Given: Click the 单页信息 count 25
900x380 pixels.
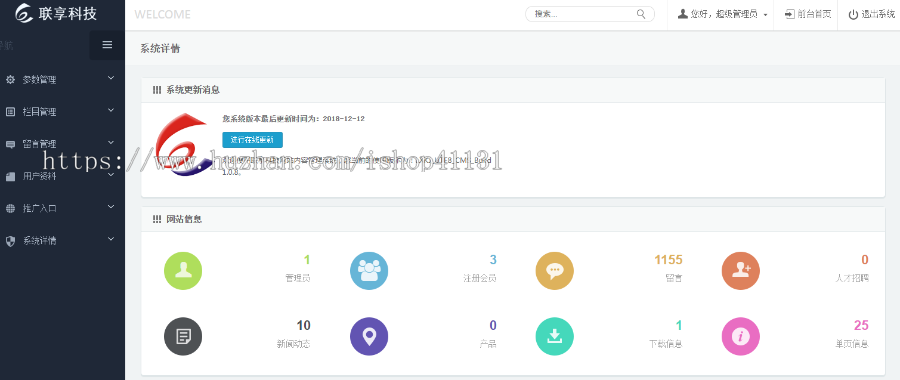Looking at the screenshot, I should [x=862, y=326].
